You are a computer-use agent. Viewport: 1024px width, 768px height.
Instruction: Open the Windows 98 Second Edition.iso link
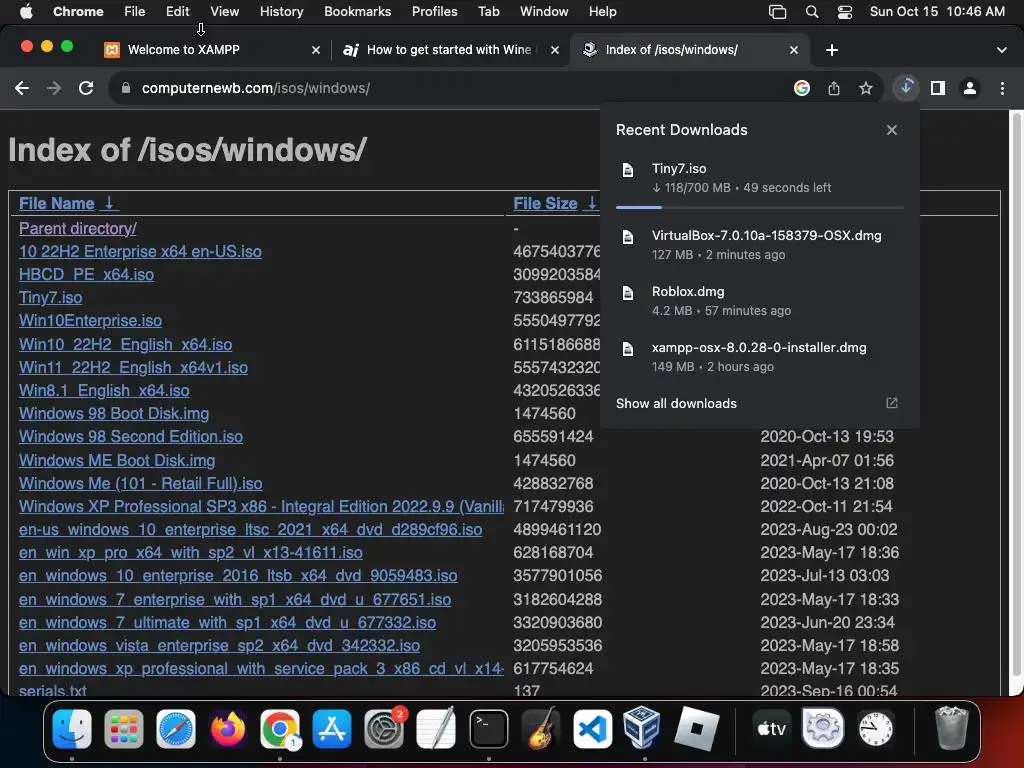131,436
